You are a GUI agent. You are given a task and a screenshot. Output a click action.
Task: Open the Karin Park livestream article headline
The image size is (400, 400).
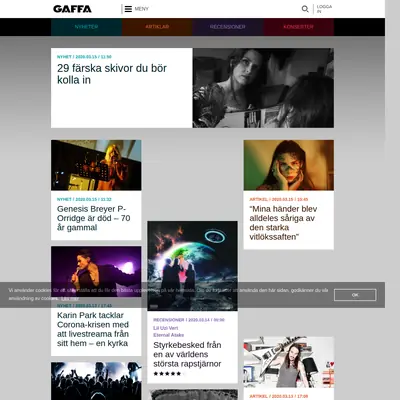pyautogui.click(x=93, y=329)
